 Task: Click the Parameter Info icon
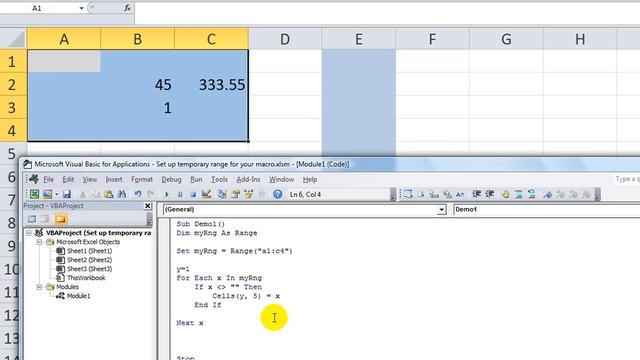click(447, 194)
